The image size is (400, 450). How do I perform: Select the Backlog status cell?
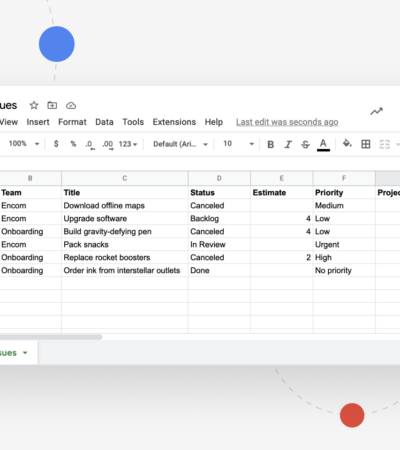click(x=219, y=218)
